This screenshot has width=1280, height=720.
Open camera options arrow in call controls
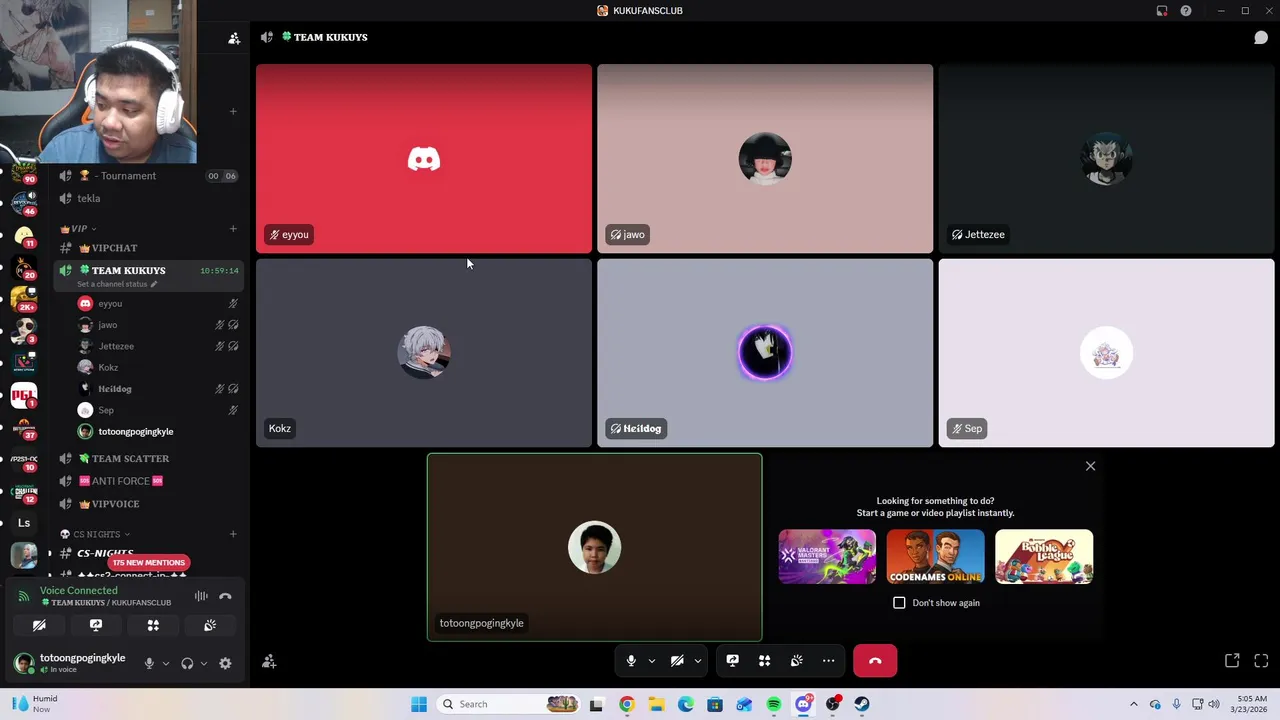(x=698, y=661)
